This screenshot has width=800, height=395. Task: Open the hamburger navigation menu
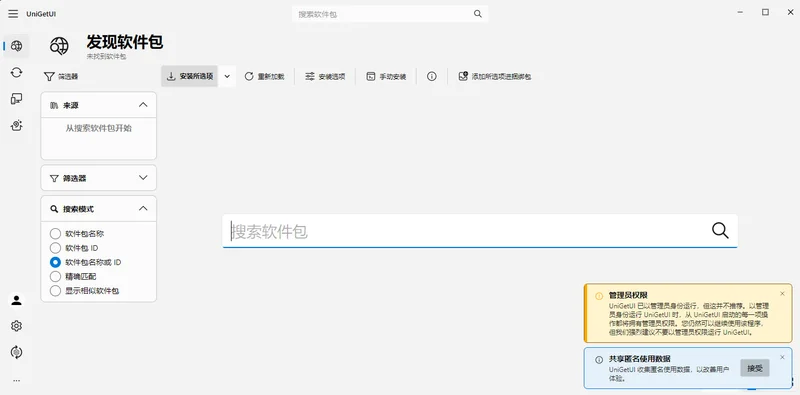(x=13, y=14)
